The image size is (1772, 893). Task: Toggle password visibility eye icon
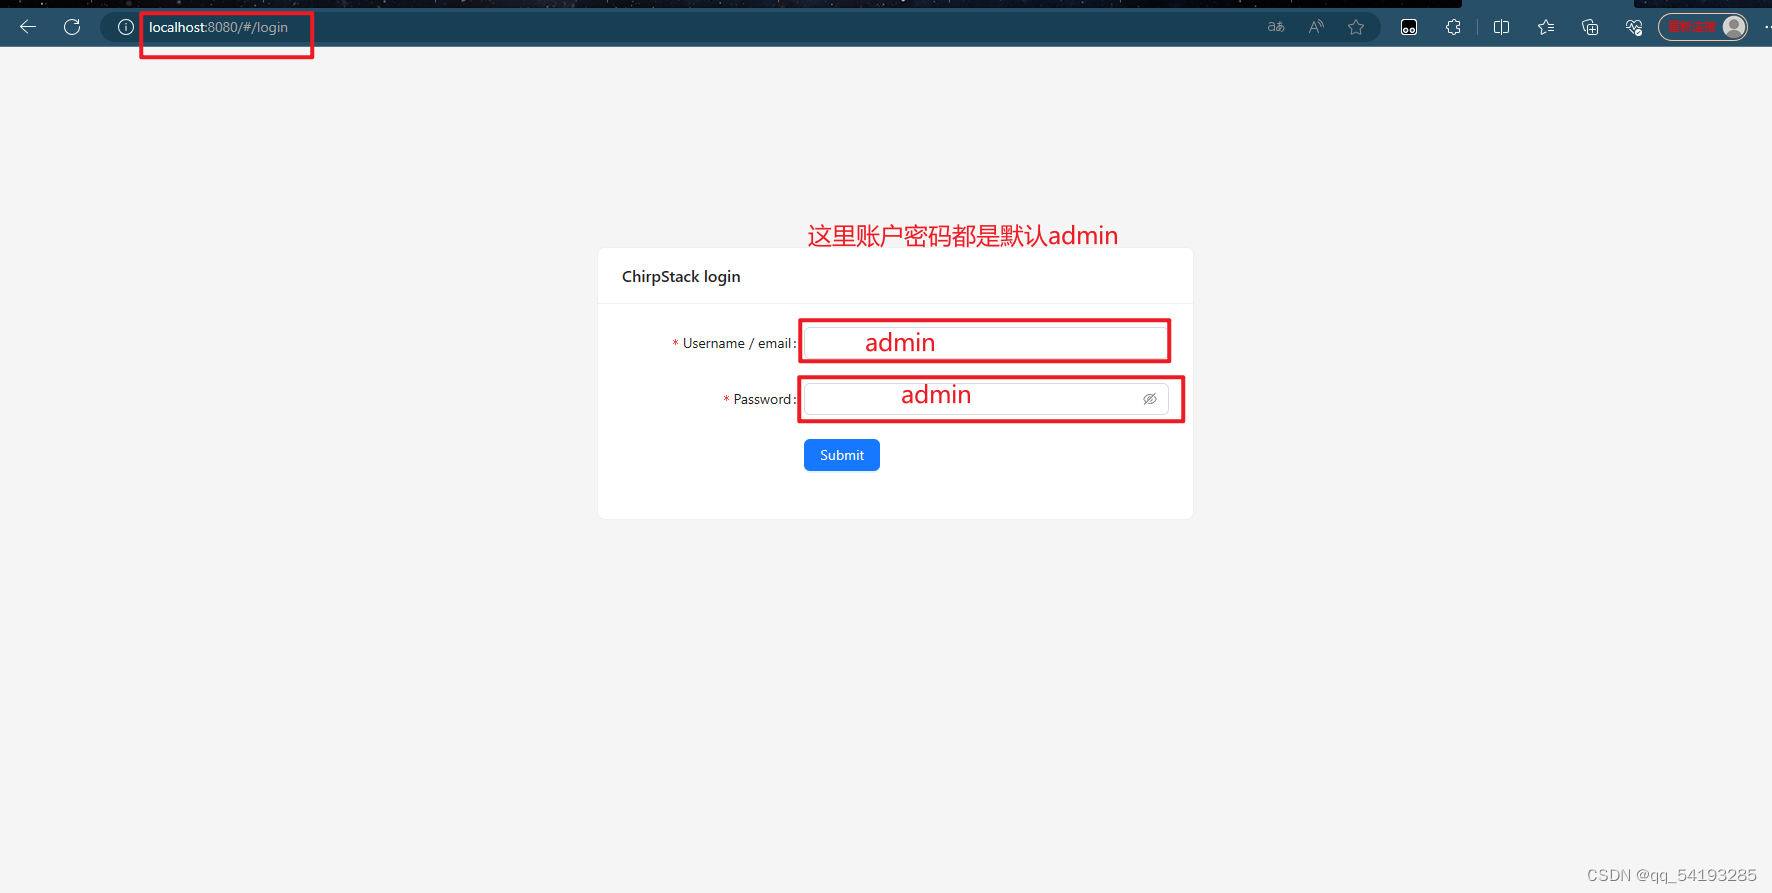coord(1150,399)
